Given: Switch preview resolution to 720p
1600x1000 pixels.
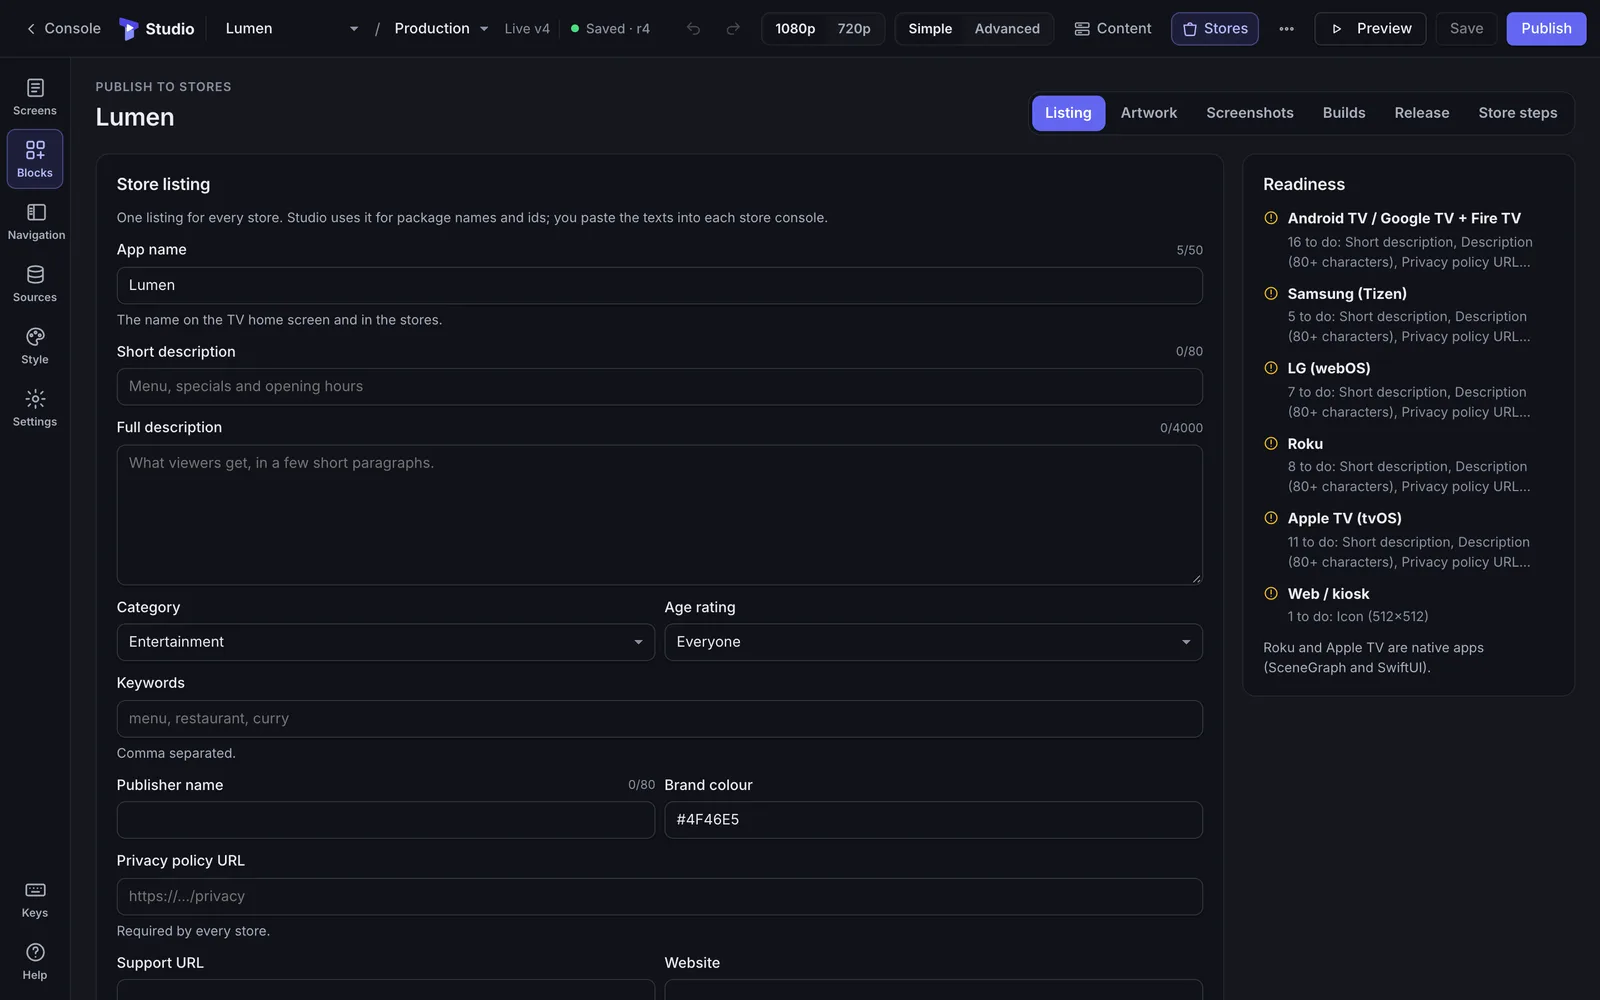Looking at the screenshot, I should [854, 29].
